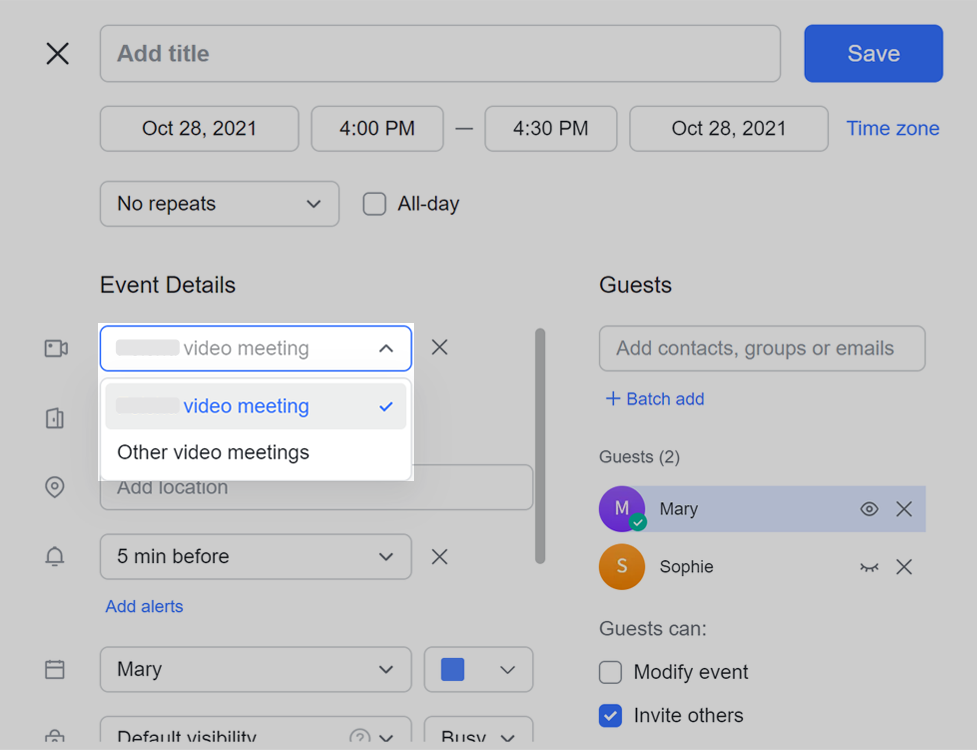Close the event editor with the X icon
Viewport: 977px width, 750px height.
[58, 54]
